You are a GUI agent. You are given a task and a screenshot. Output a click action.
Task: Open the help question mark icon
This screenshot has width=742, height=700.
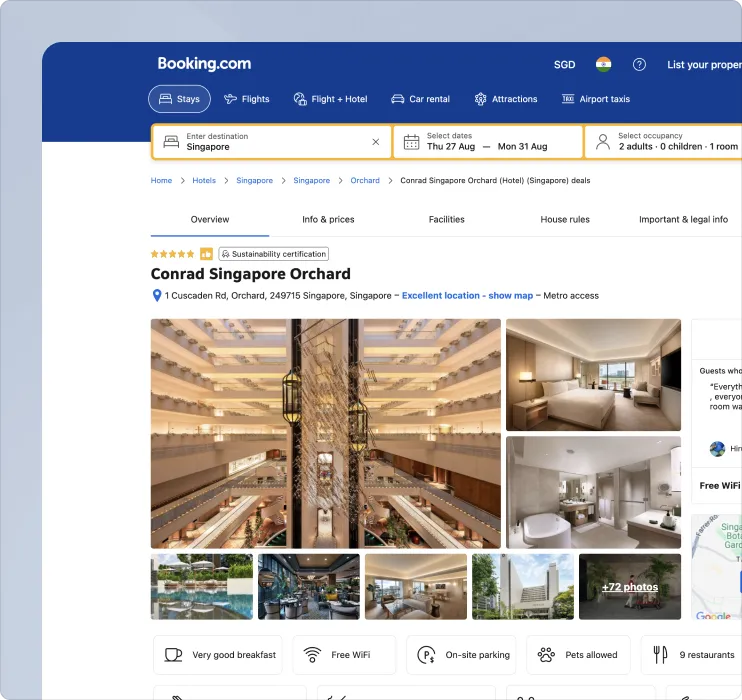tap(639, 64)
